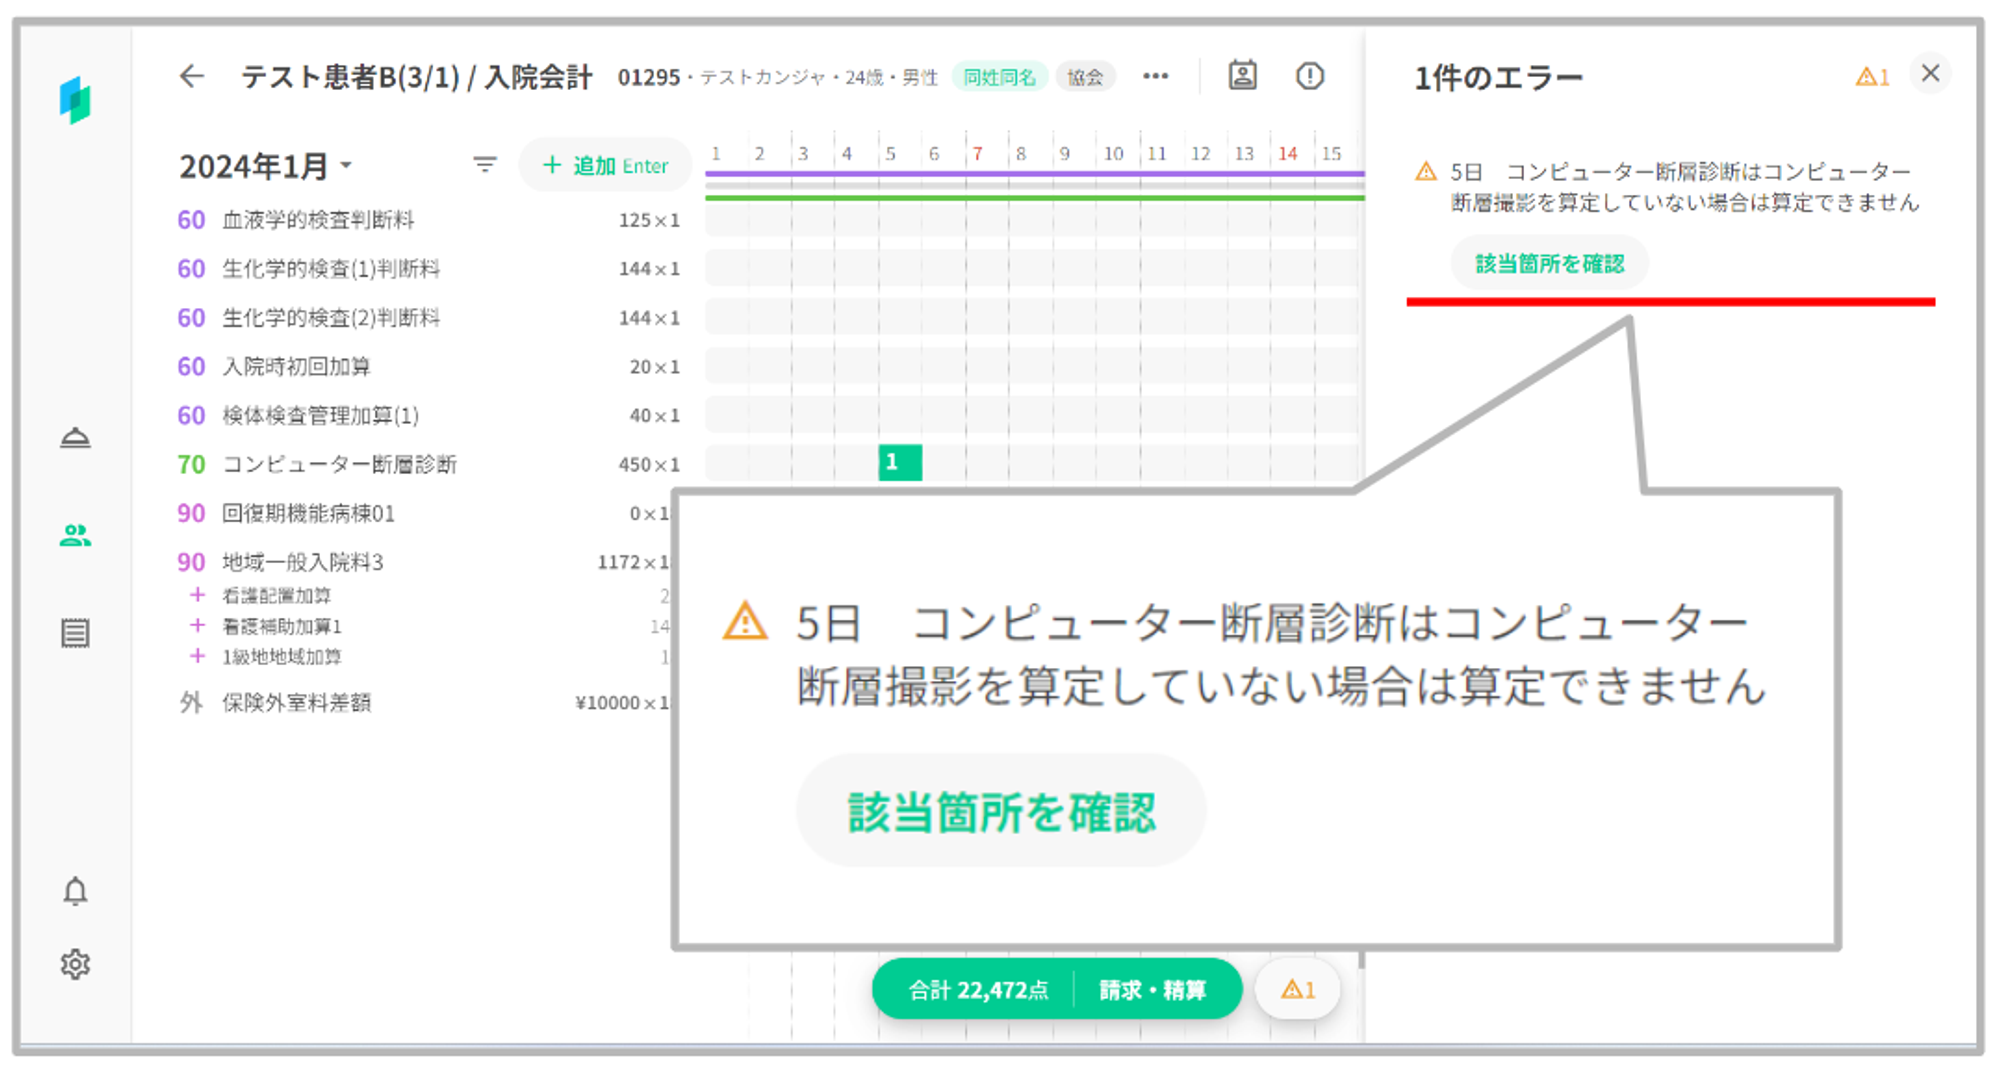
Task: Click the 合計 22,472点 total button
Action: tap(977, 990)
